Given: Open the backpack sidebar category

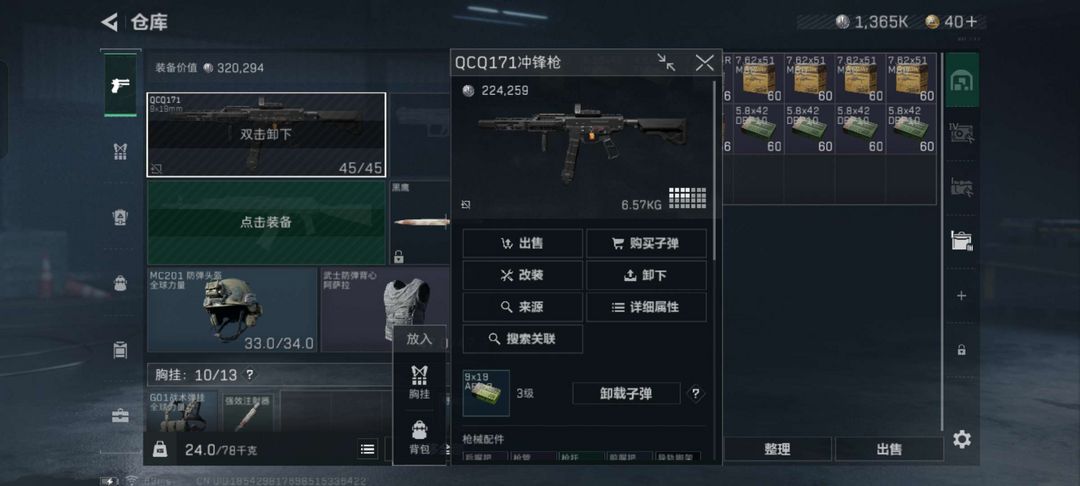Looking at the screenshot, I should pos(121,283).
